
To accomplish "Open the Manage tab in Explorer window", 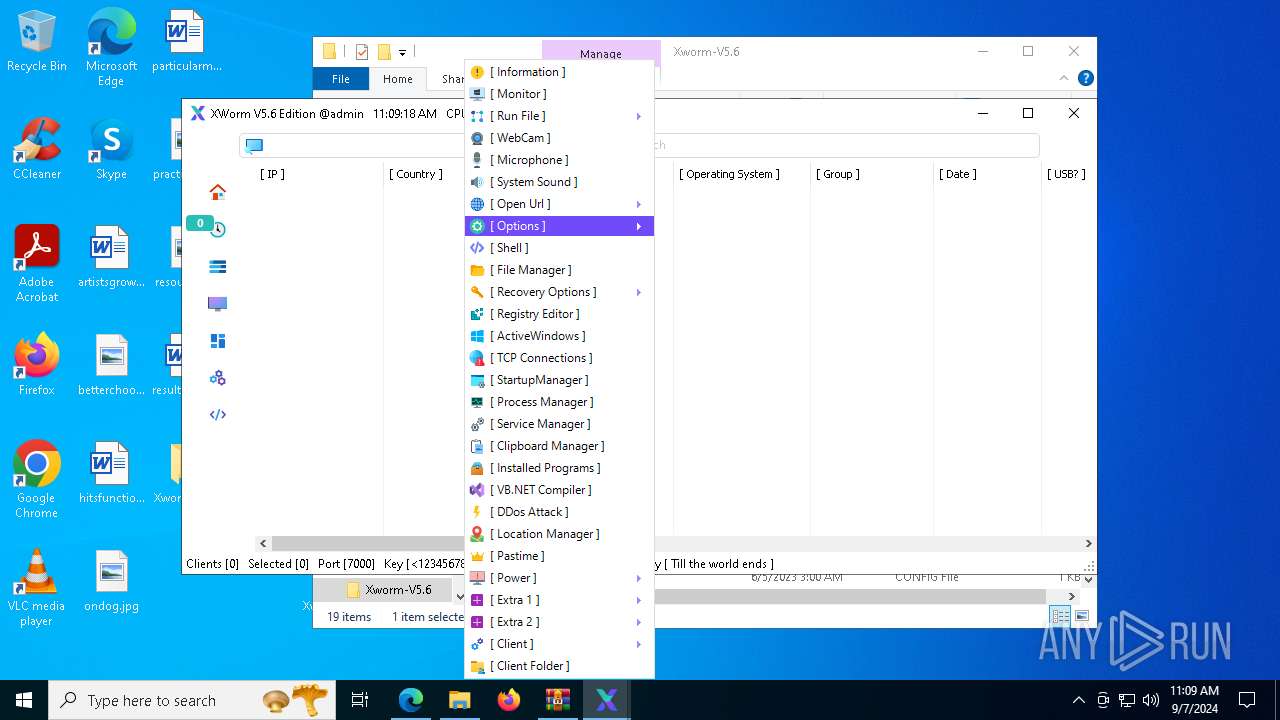I will (601, 53).
